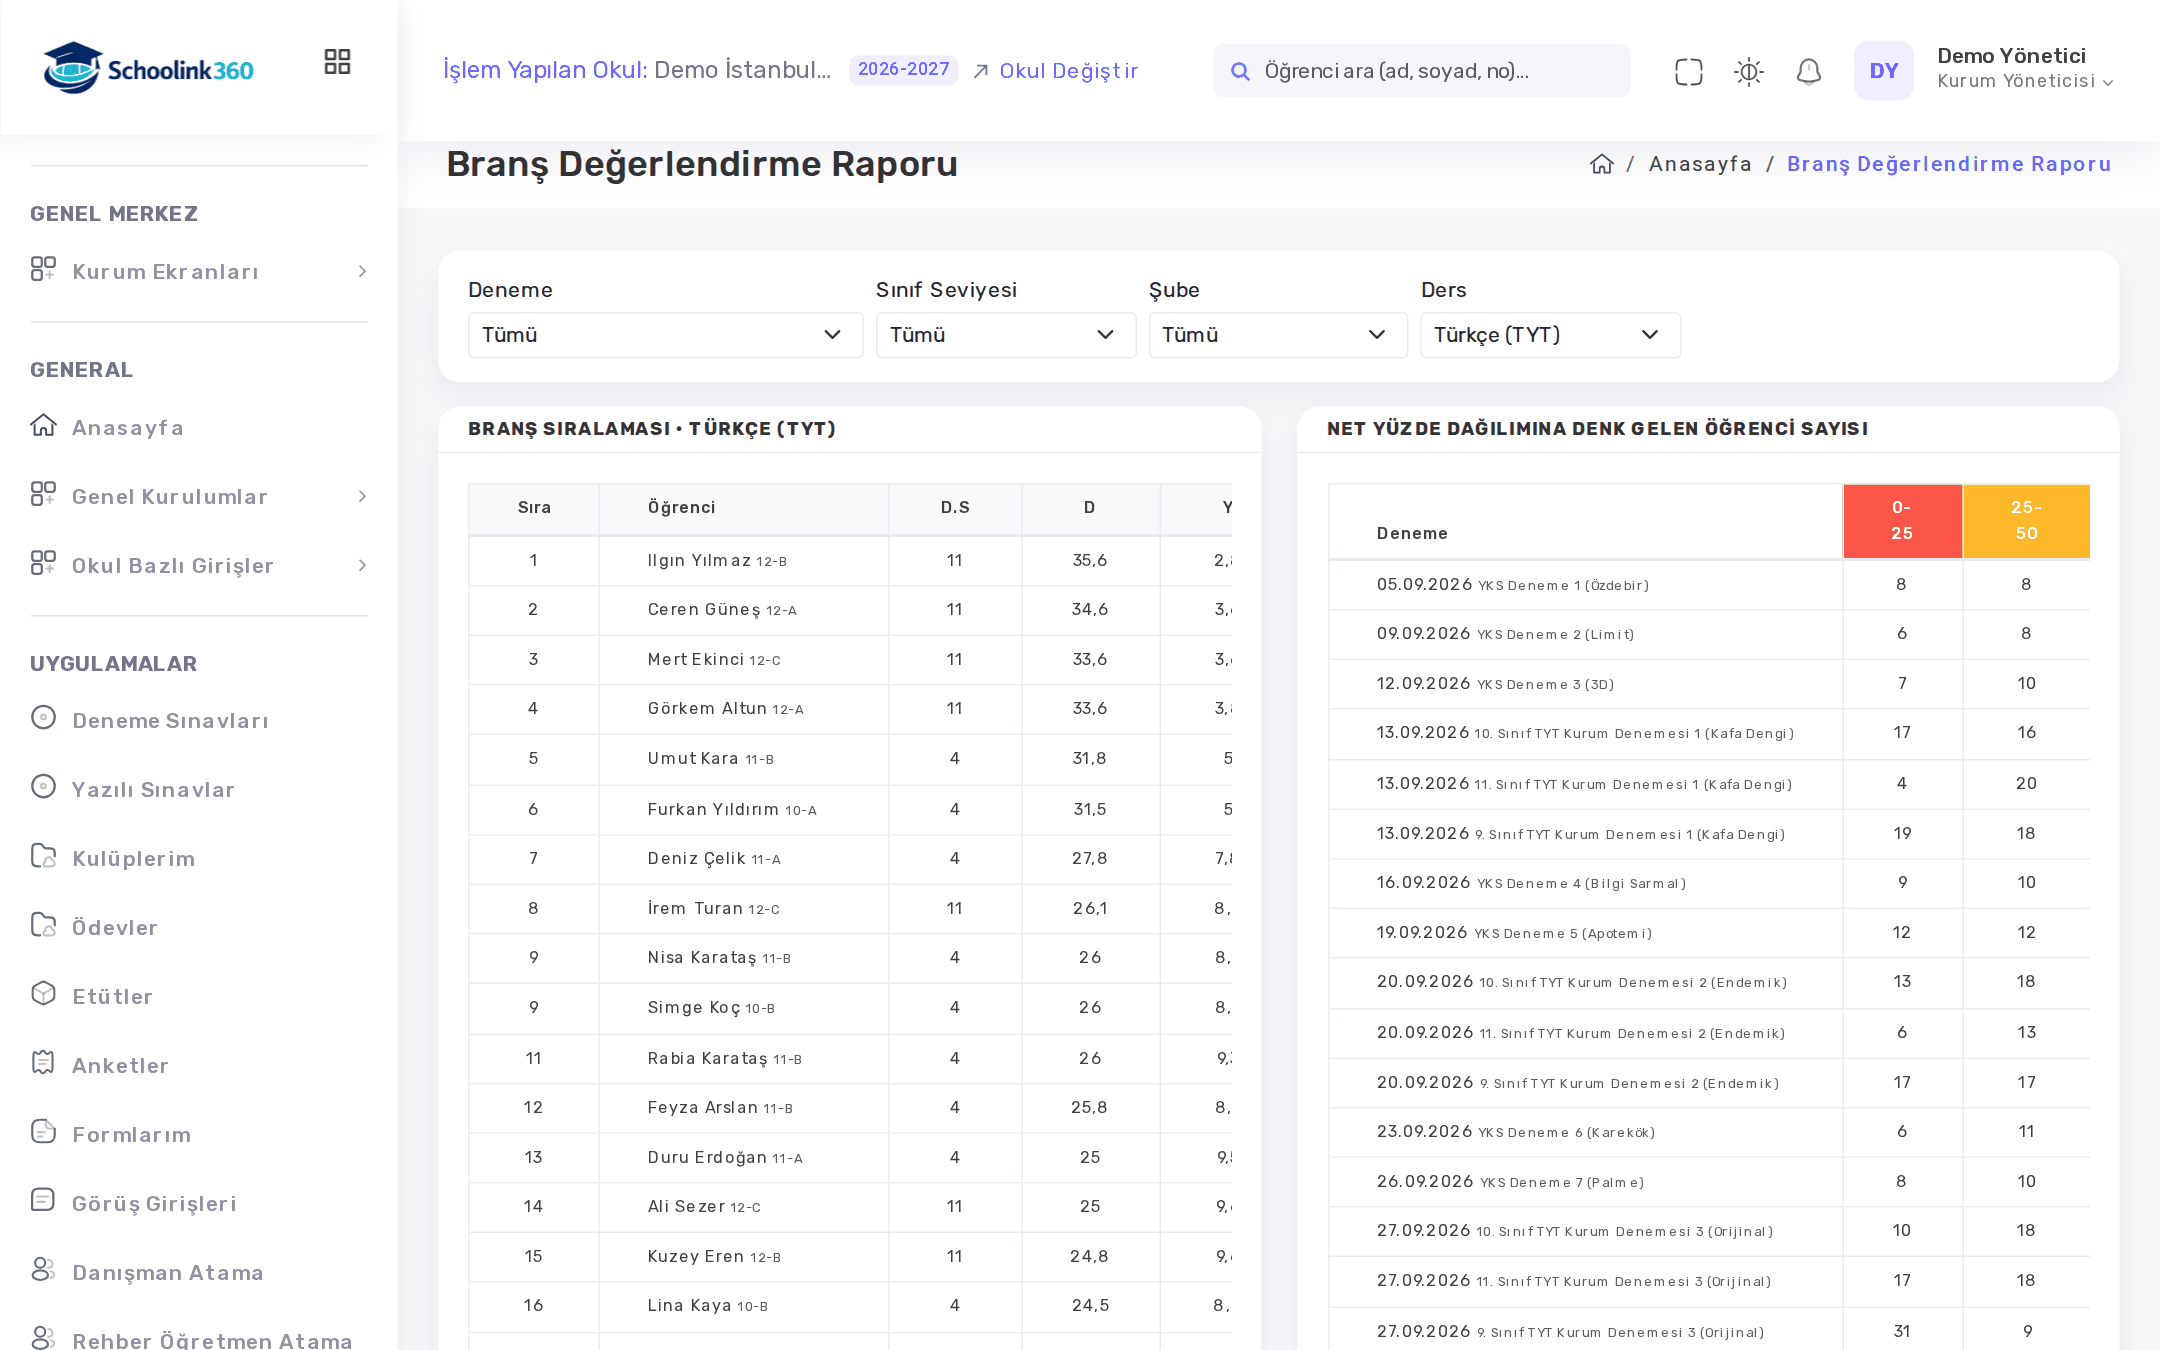The height and width of the screenshot is (1350, 2160).
Task: Open the Demo Yönetici profile menu
Action: 2024,68
